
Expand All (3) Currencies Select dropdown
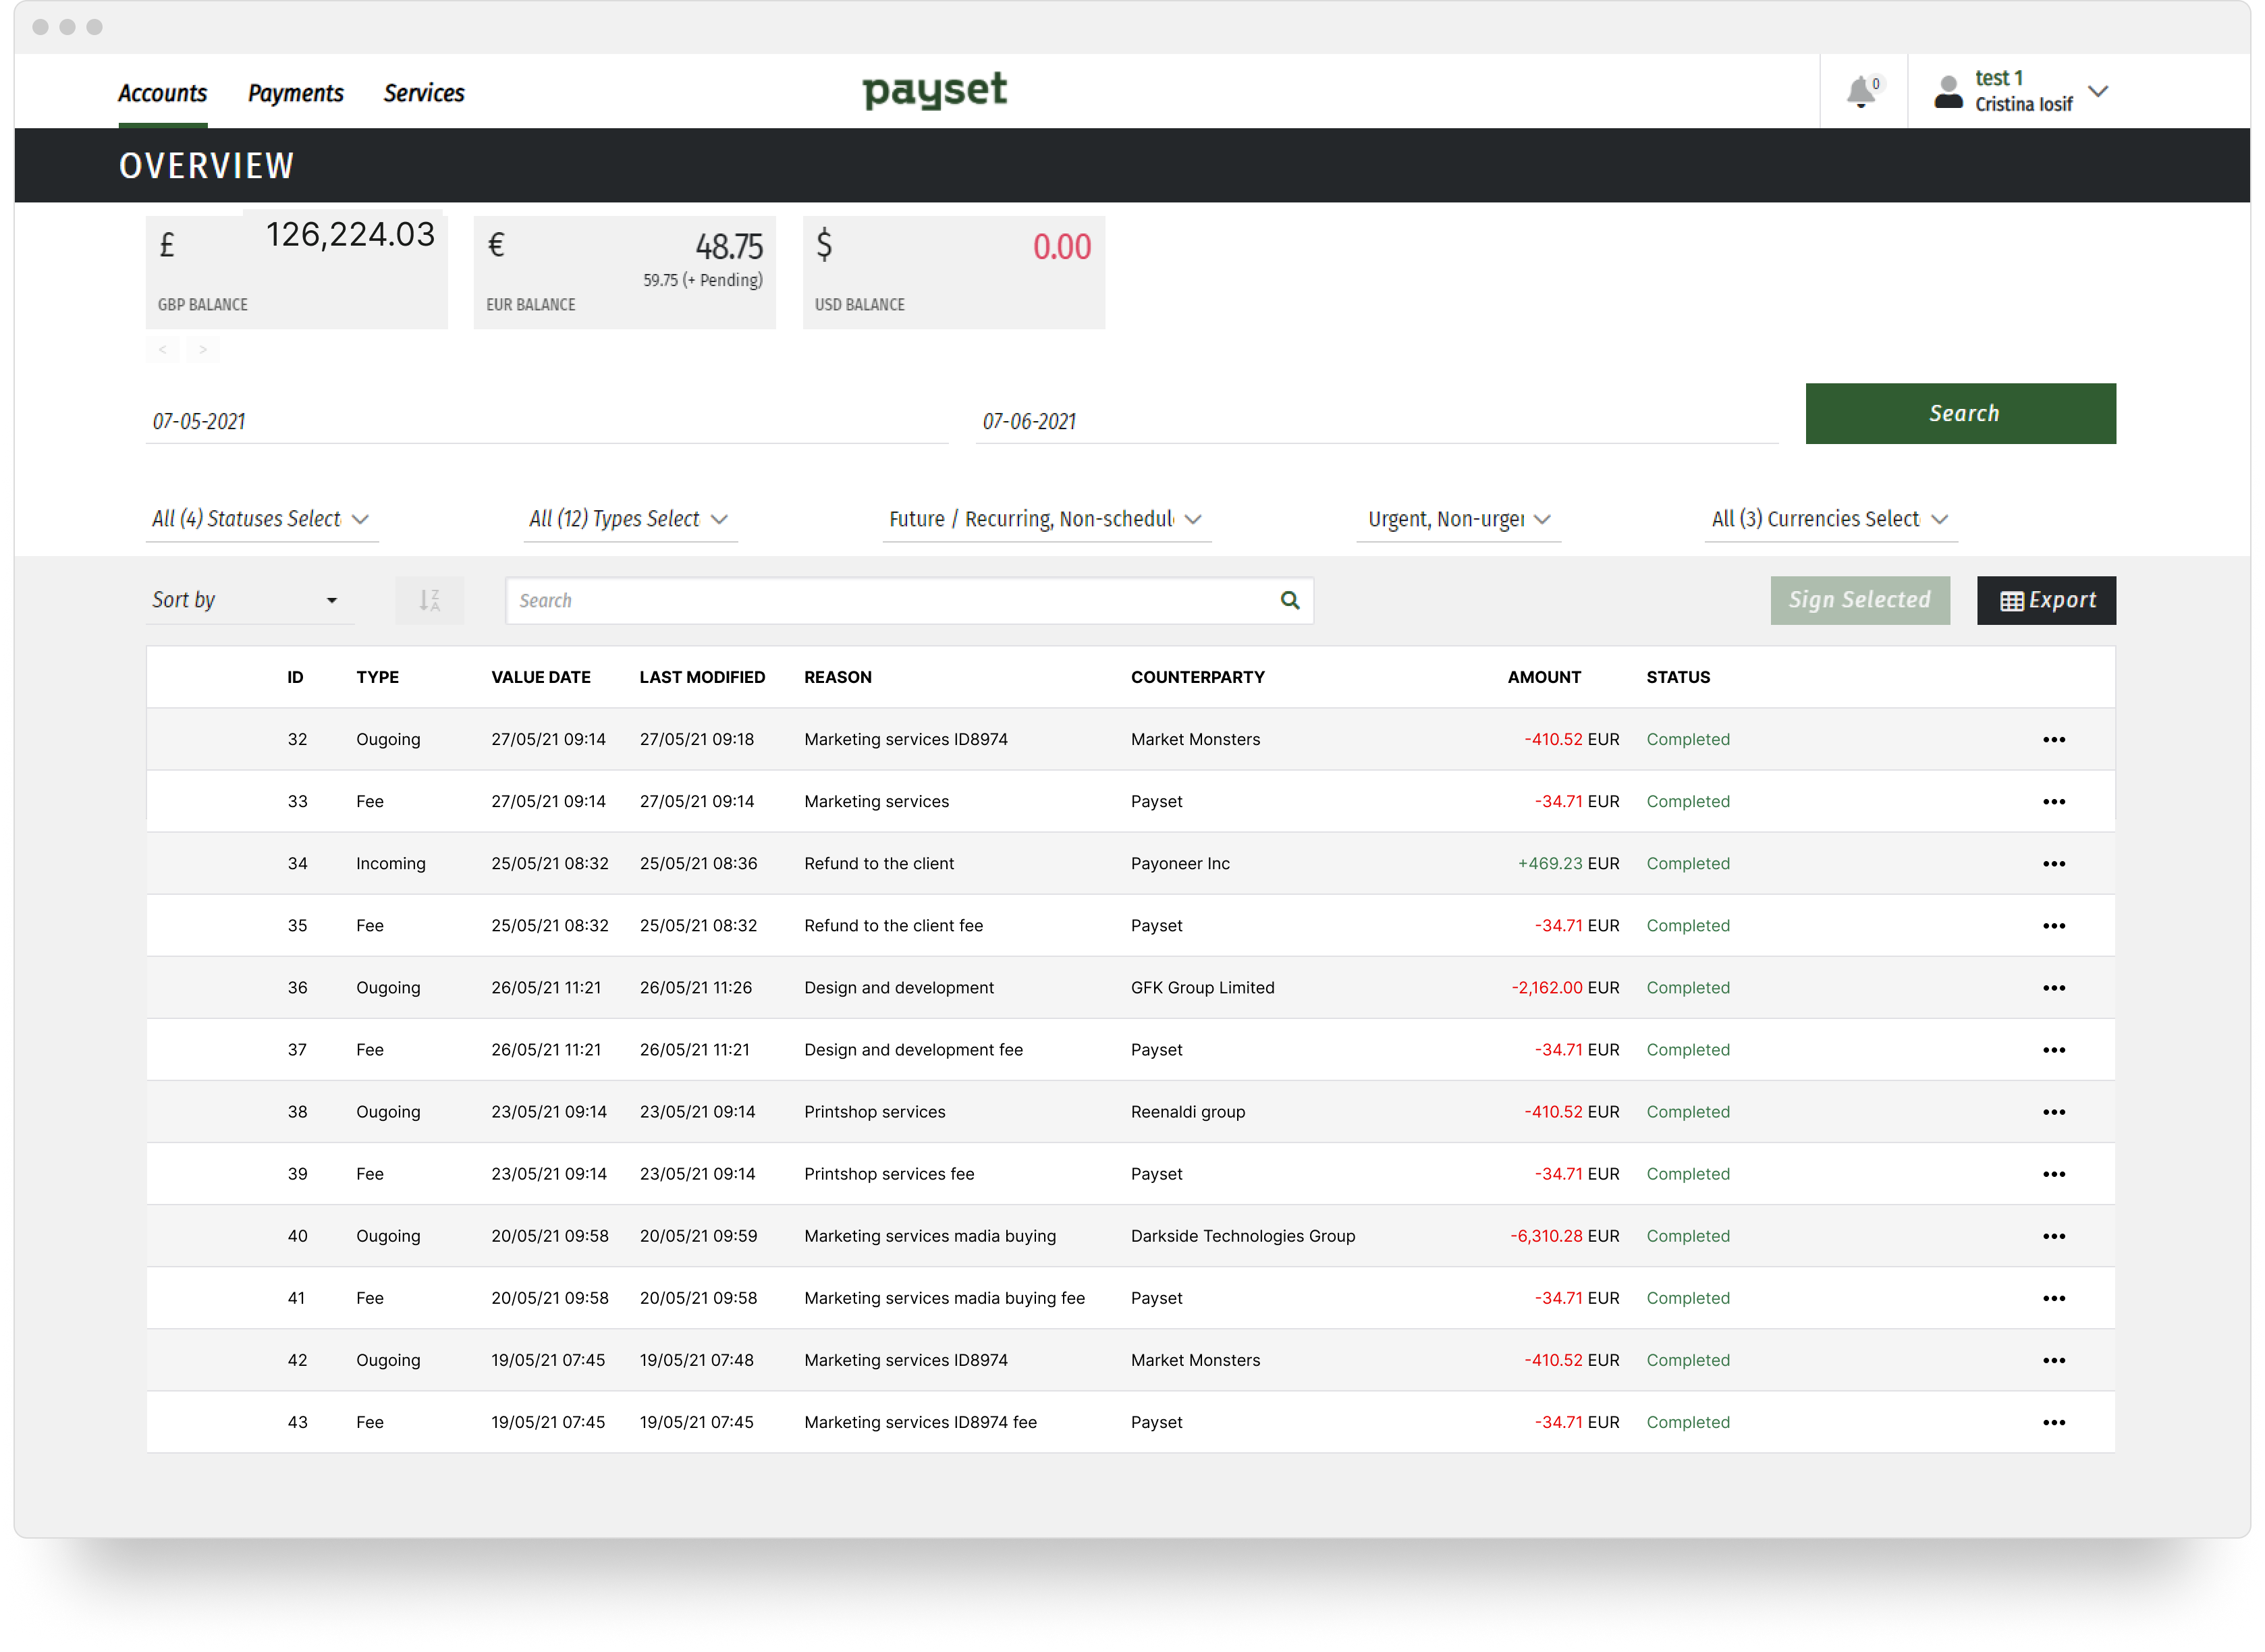click(1830, 519)
